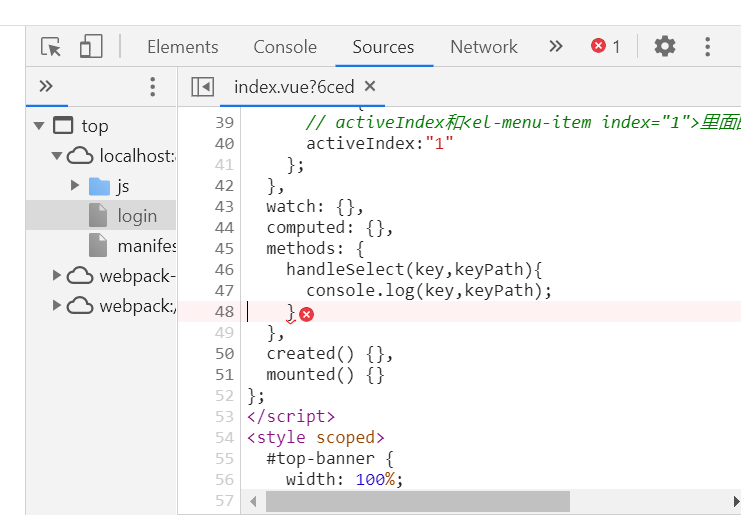Expand the webpack- tree node arrow

57,275
